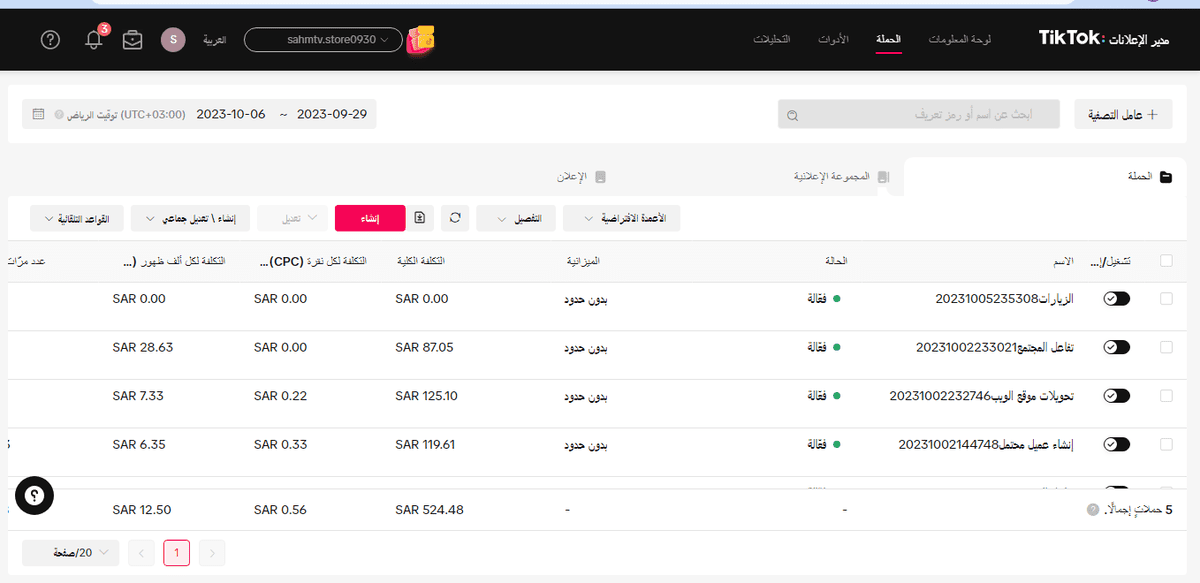Open the help question mark icon
This screenshot has width=1200, height=583.
pos(50,39)
